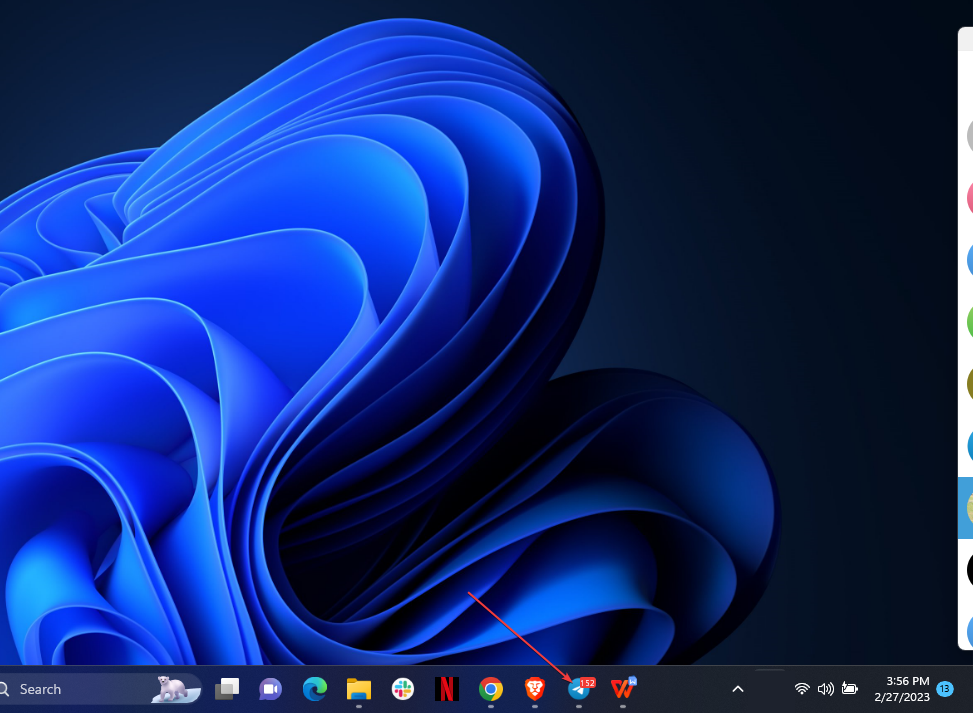Screen dimensions: 973x713
Task: Open the Teams Chat icon
Action: coord(270,689)
